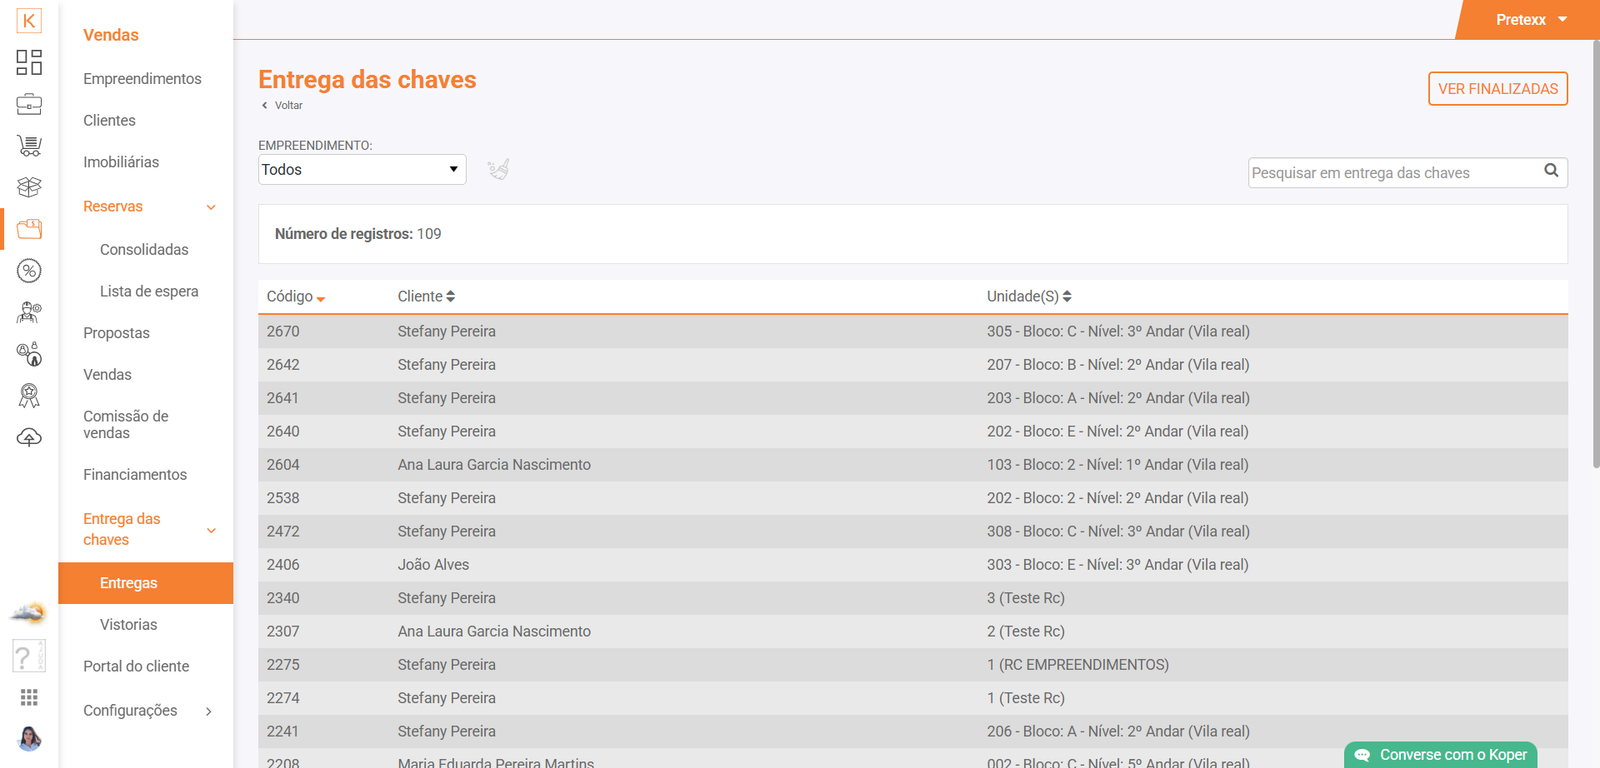
Task: Expand the Configurações submenu
Action: (x=209, y=711)
